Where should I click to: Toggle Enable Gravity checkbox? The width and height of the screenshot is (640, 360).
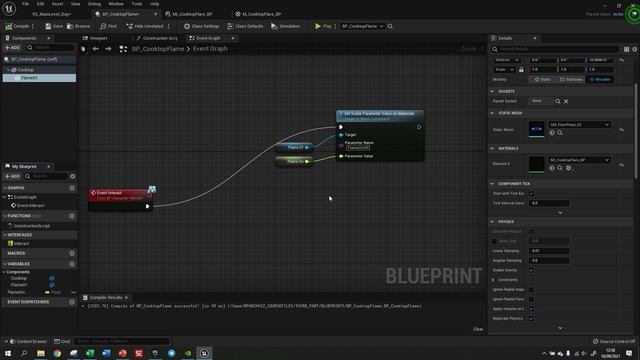pyautogui.click(x=531, y=270)
